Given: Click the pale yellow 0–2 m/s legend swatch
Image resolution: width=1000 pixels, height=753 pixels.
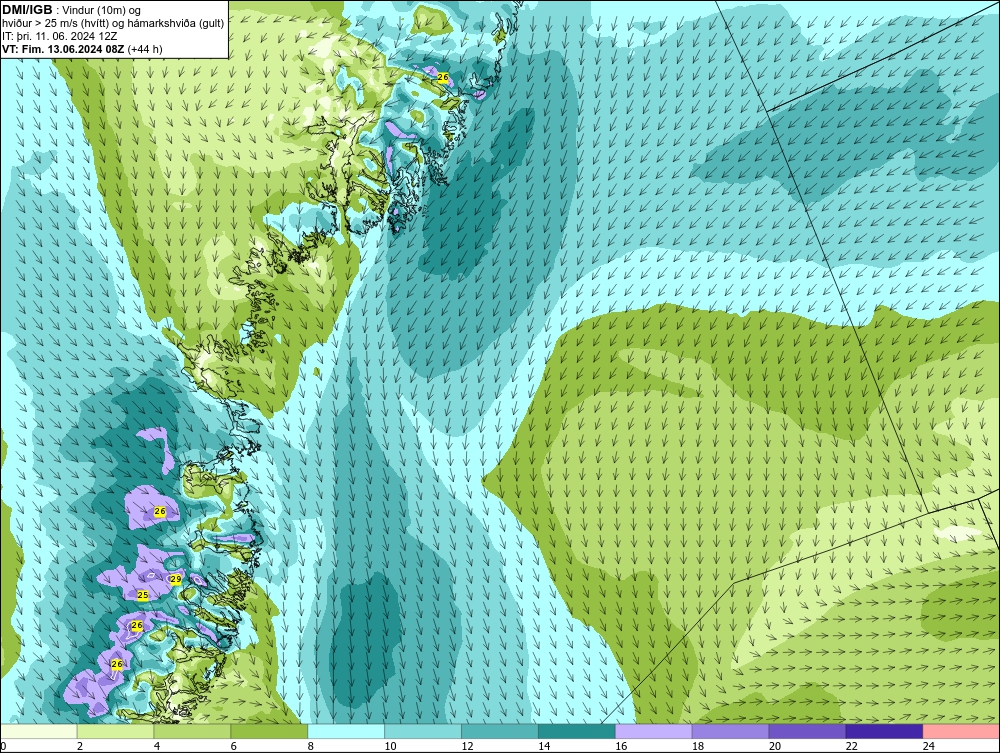Looking at the screenshot, I should coord(39,731).
